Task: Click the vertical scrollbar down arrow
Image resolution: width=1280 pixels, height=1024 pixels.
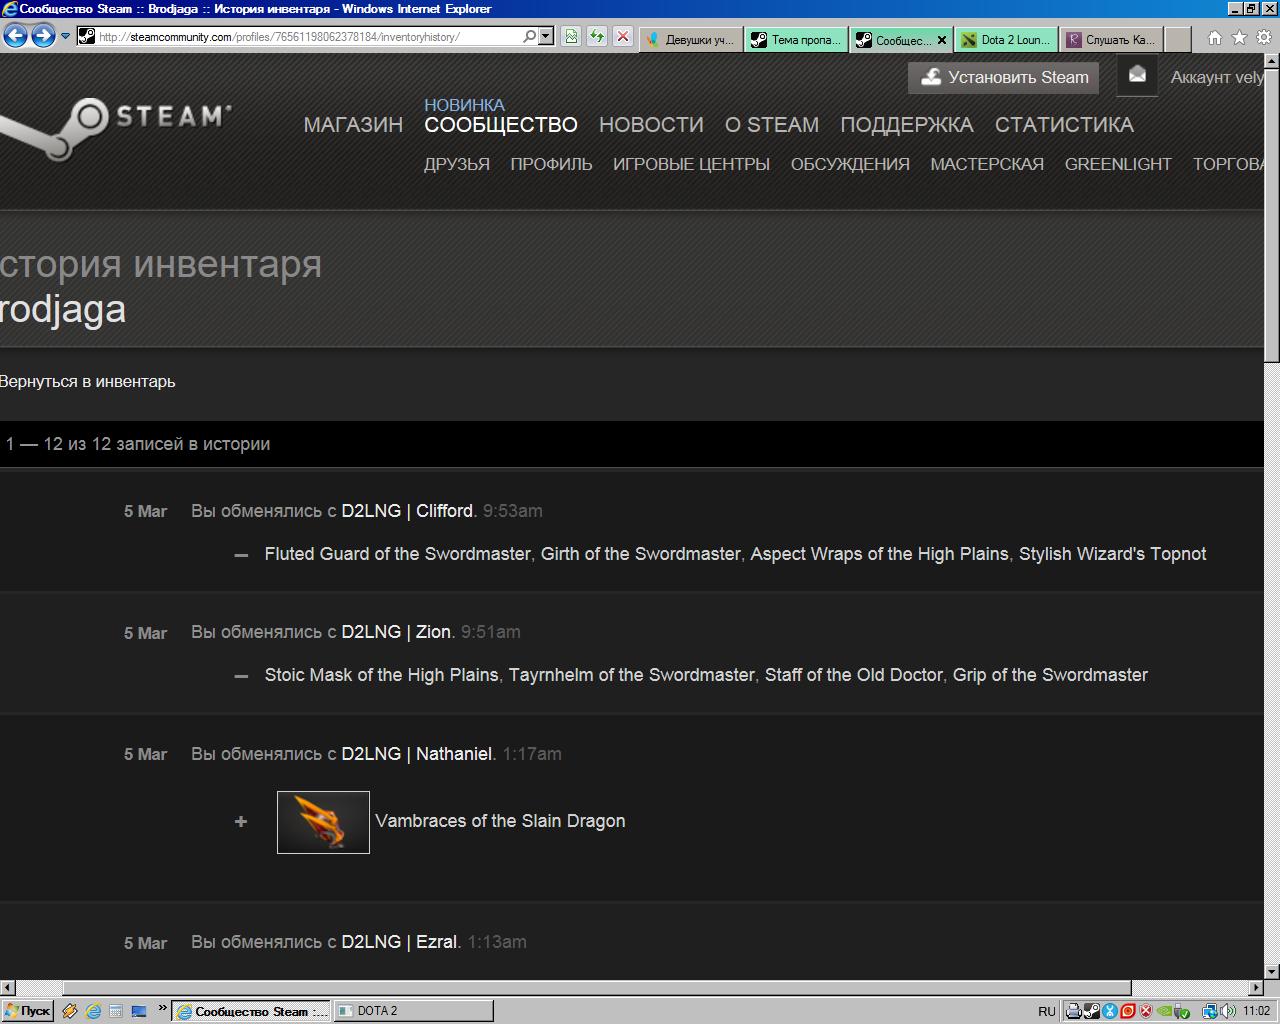Action: coord(1272,971)
